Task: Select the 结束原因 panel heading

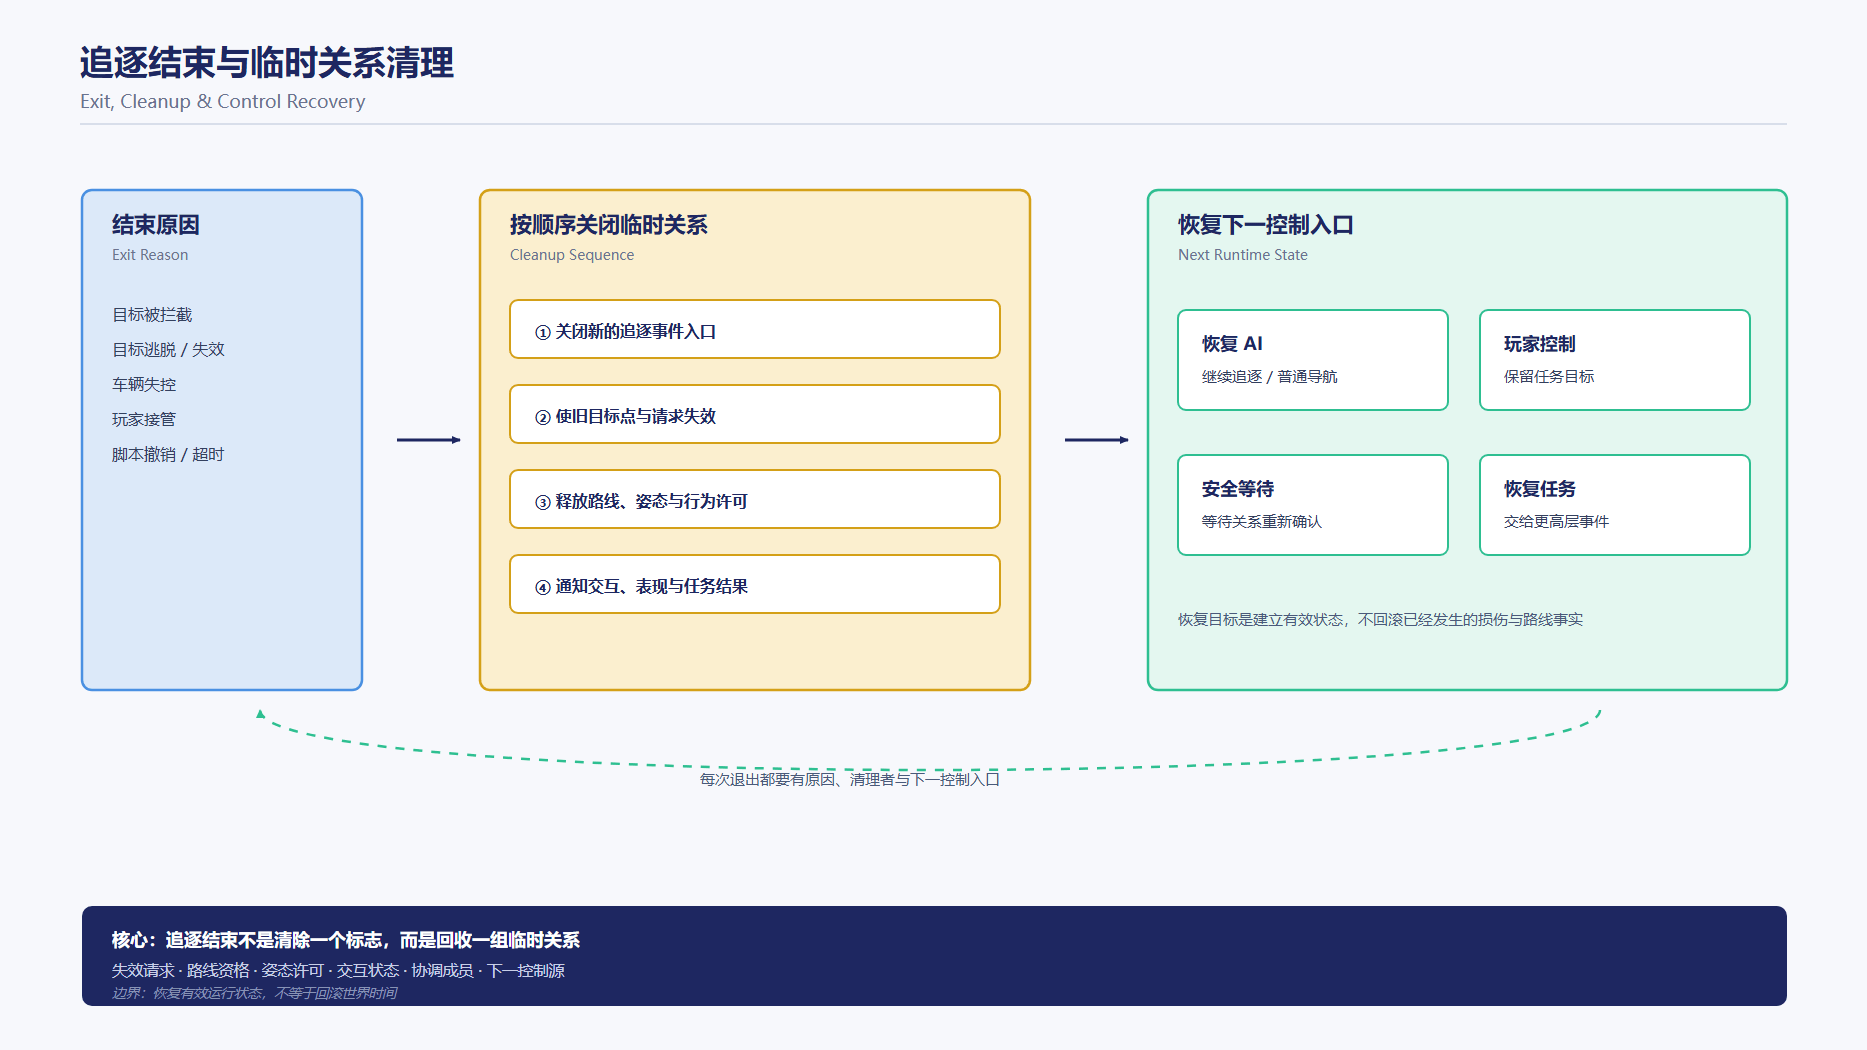Action: click(156, 225)
